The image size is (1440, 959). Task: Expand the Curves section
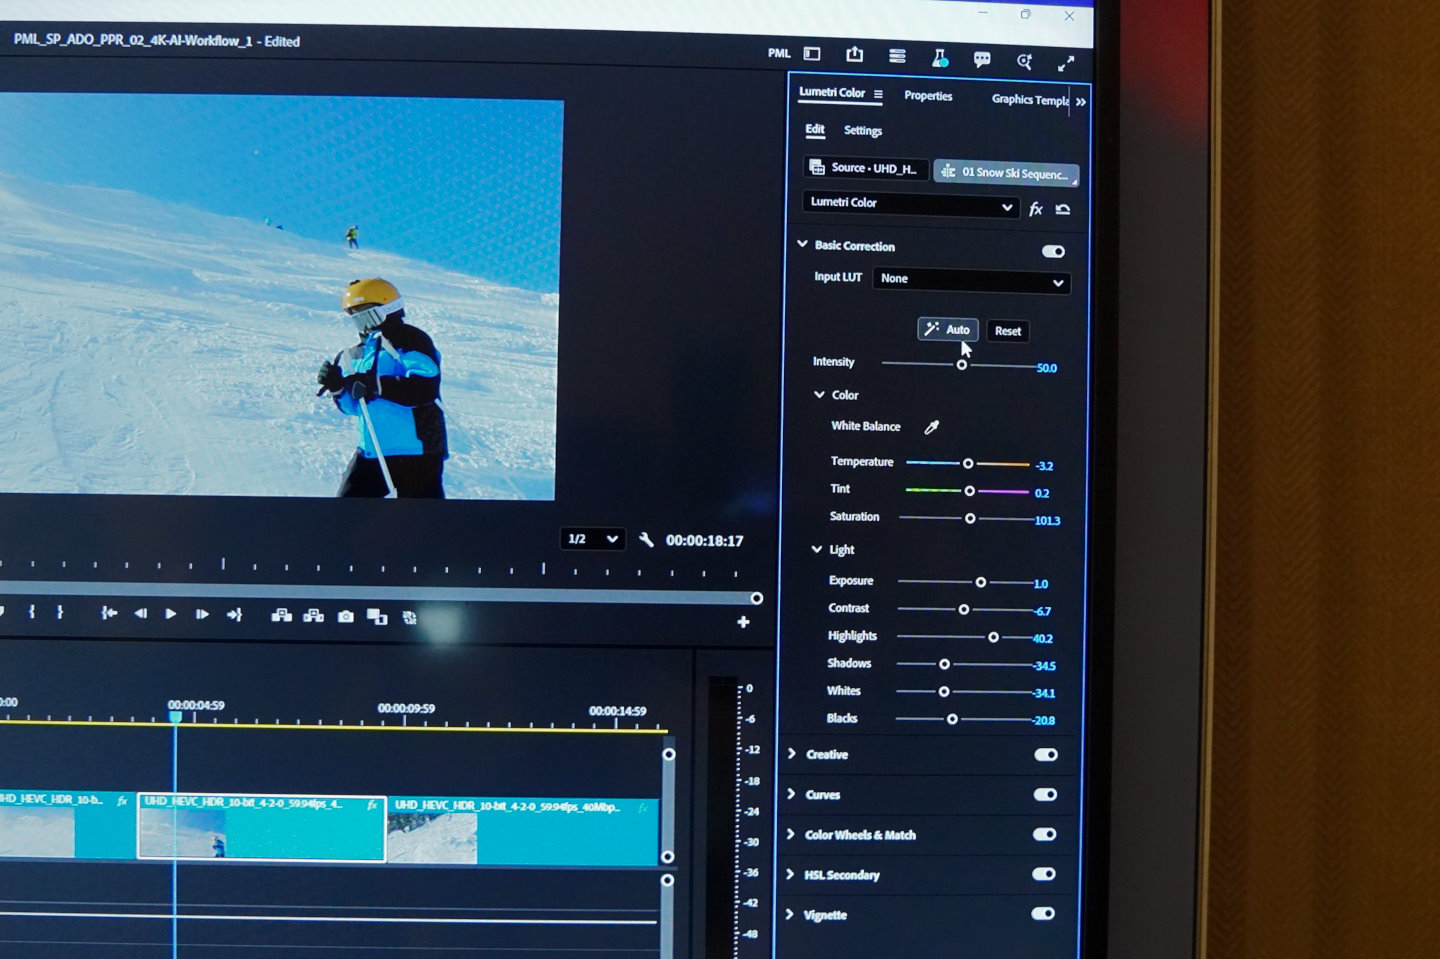(791, 794)
